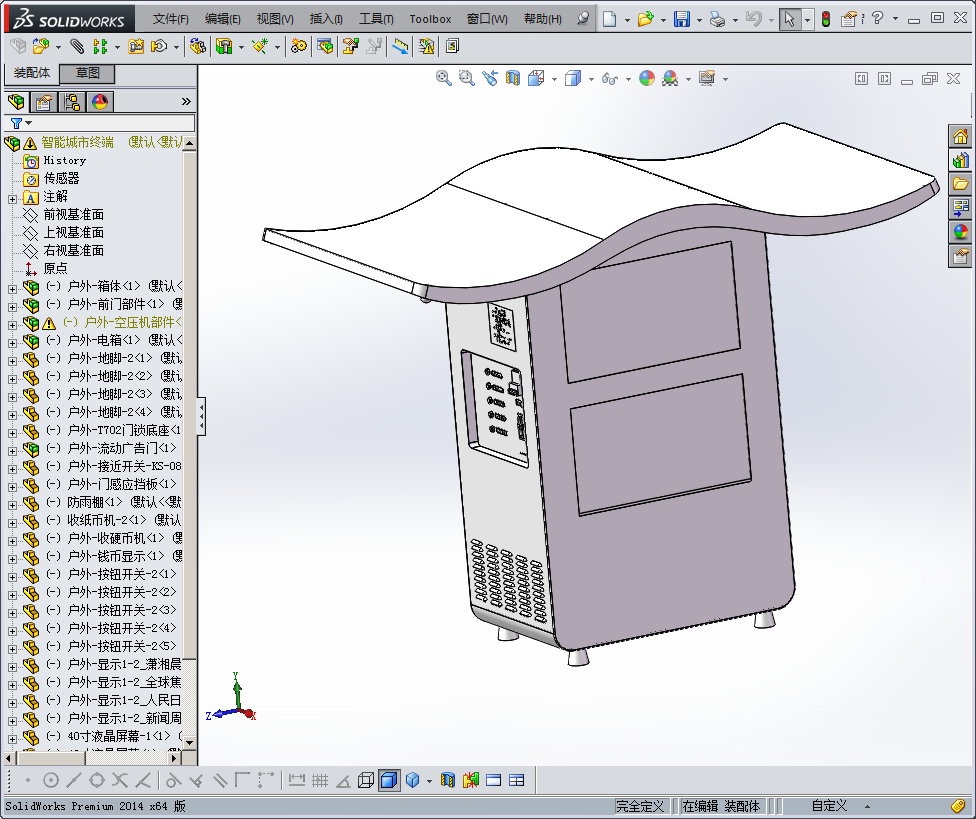
Task: Click the New Motion Study gear icon
Action: click(x=299, y=46)
